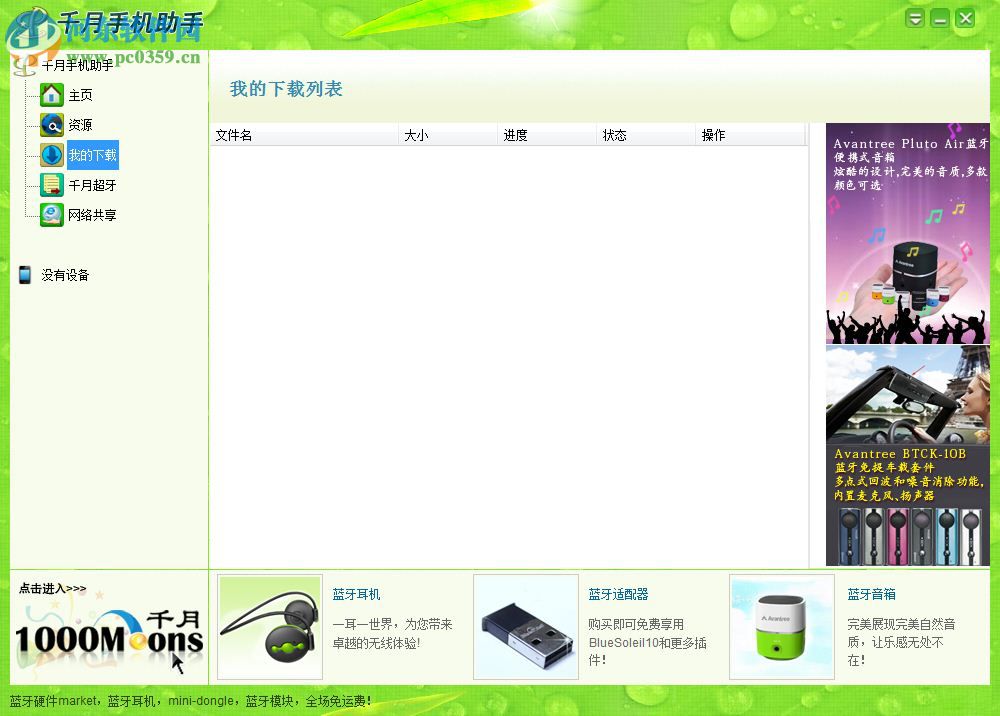Image resolution: width=1000 pixels, height=716 pixels.
Task: Open the 蓝牙适配器 link
Action: point(618,594)
